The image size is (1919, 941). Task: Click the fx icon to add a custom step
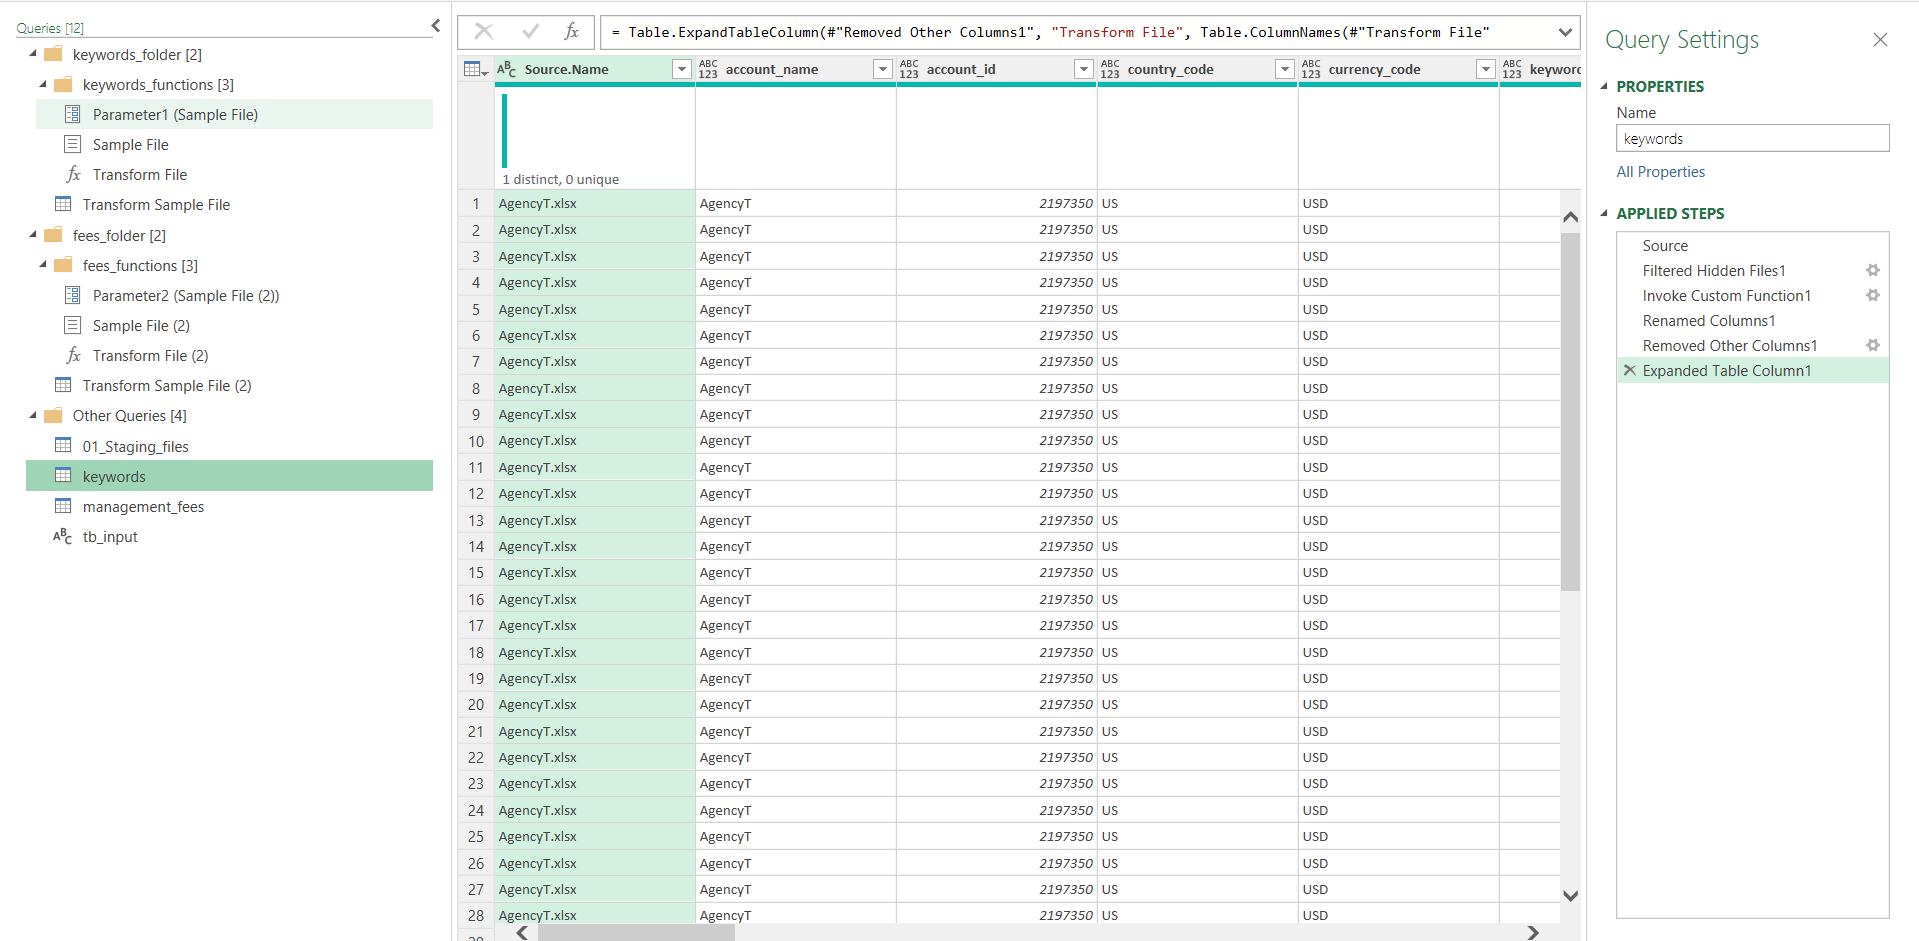(x=571, y=31)
